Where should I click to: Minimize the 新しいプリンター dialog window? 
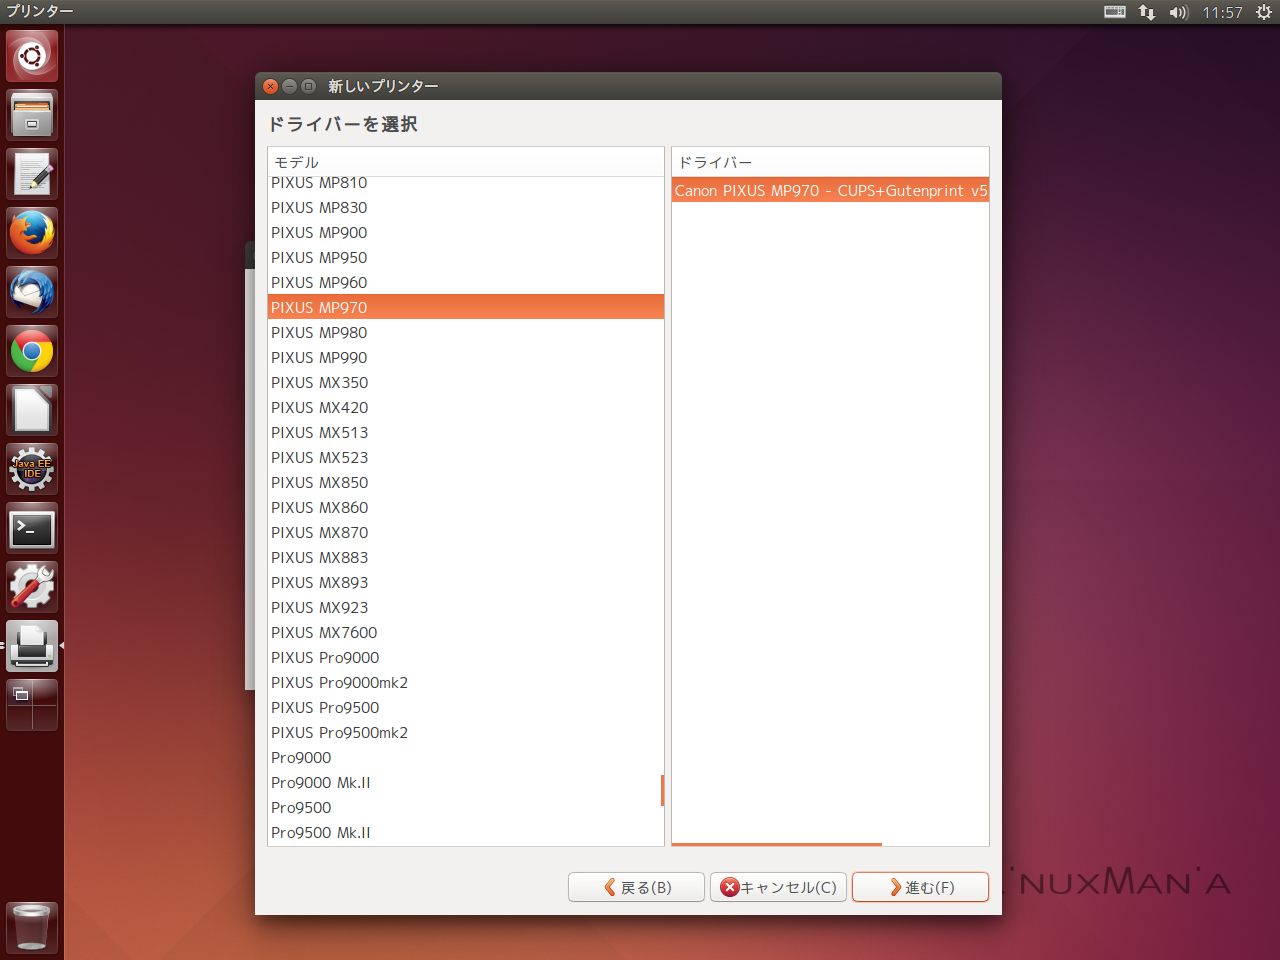tap(289, 86)
